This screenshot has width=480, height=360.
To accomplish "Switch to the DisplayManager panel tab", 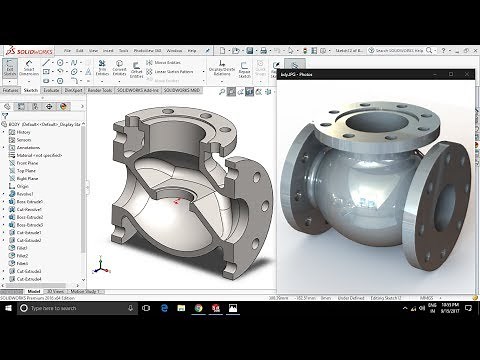I will pos(63,107).
